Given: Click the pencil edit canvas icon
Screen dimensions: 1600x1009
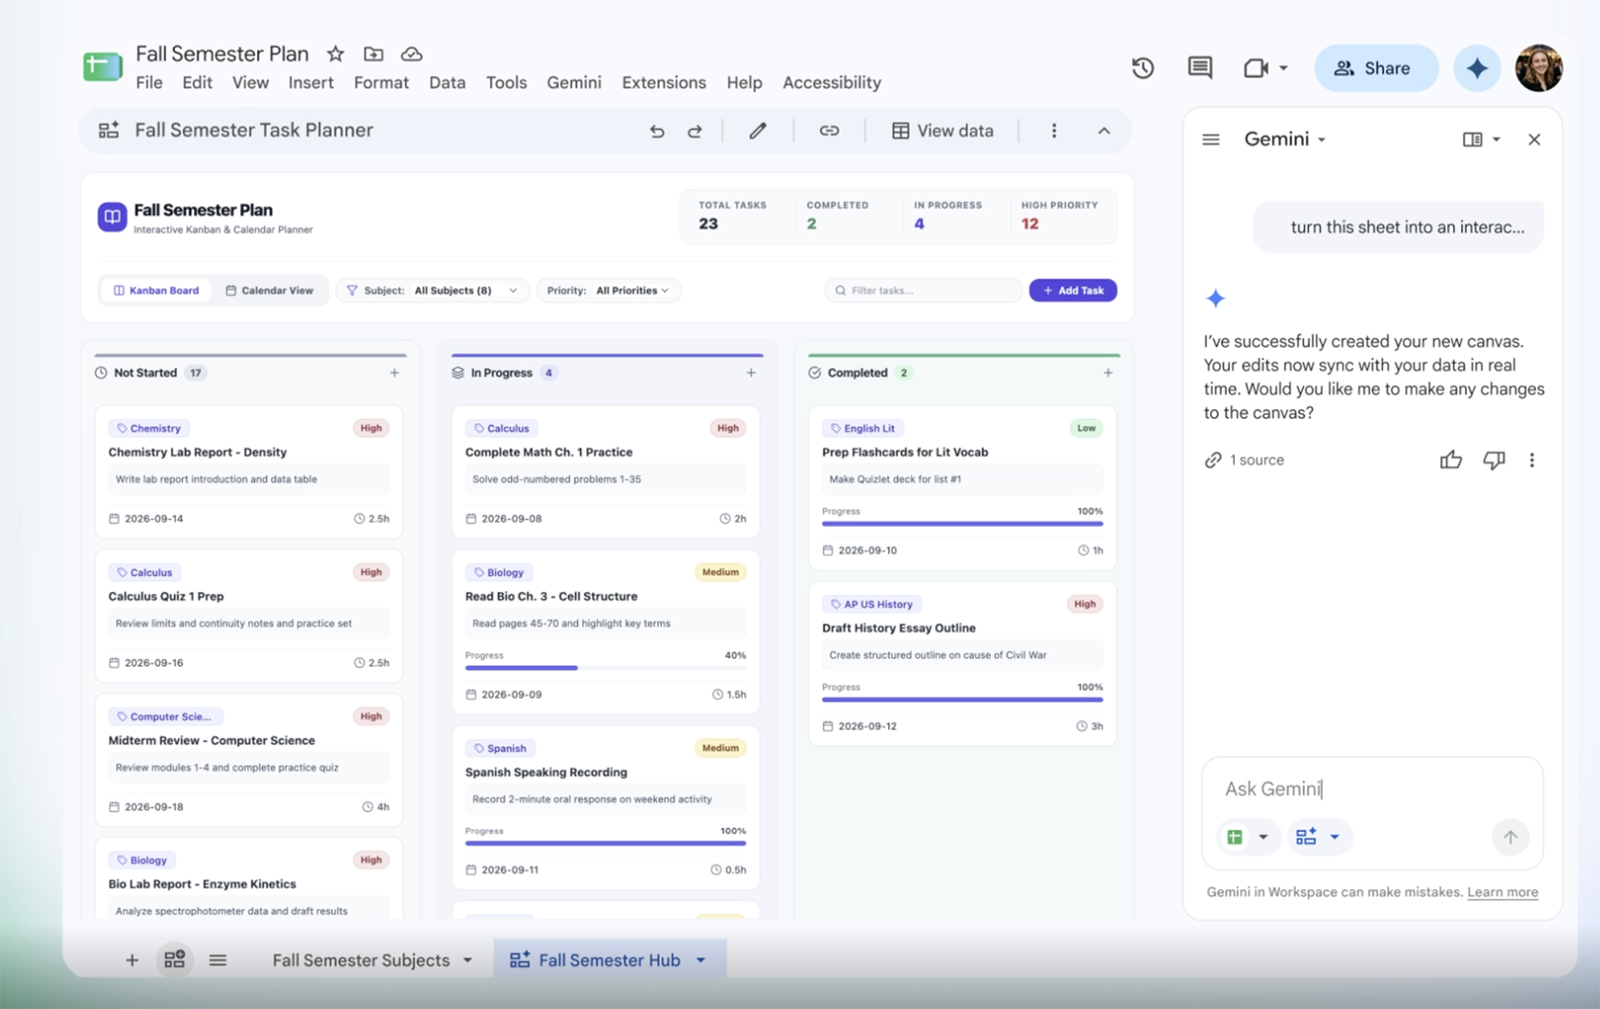Looking at the screenshot, I should coord(758,131).
